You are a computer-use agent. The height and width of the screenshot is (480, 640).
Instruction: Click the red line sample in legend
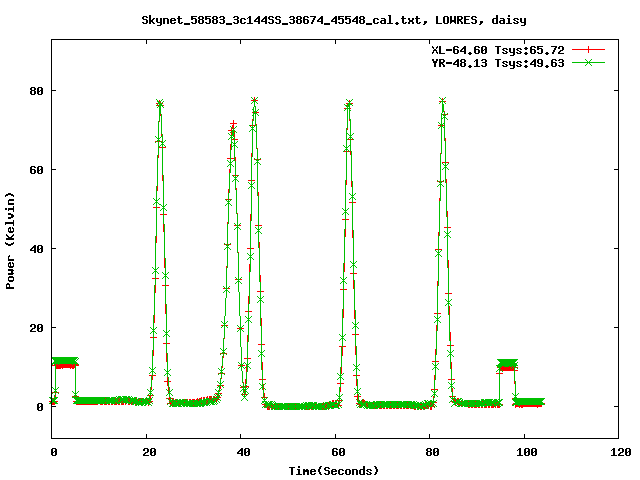(x=590, y=49)
